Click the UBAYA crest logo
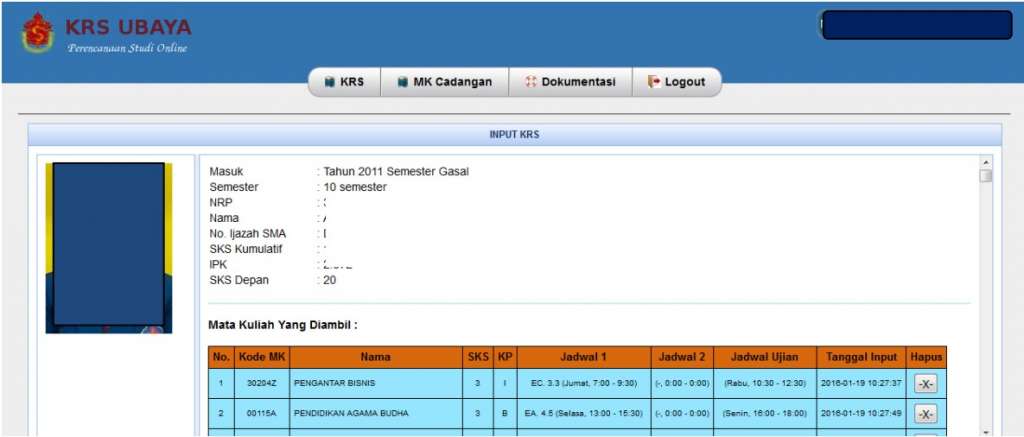The image size is (1024, 437). click(38, 33)
